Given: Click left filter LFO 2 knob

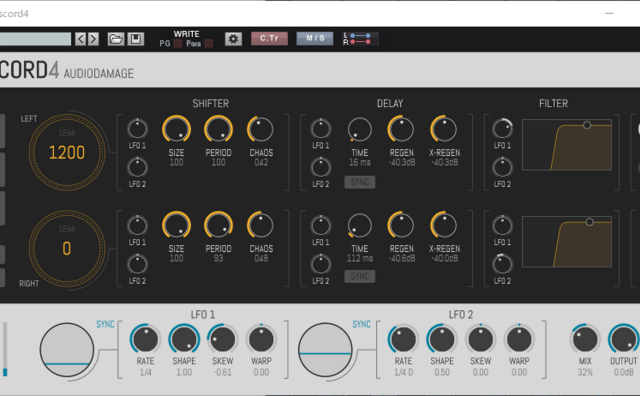Looking at the screenshot, I should tap(502, 167).
